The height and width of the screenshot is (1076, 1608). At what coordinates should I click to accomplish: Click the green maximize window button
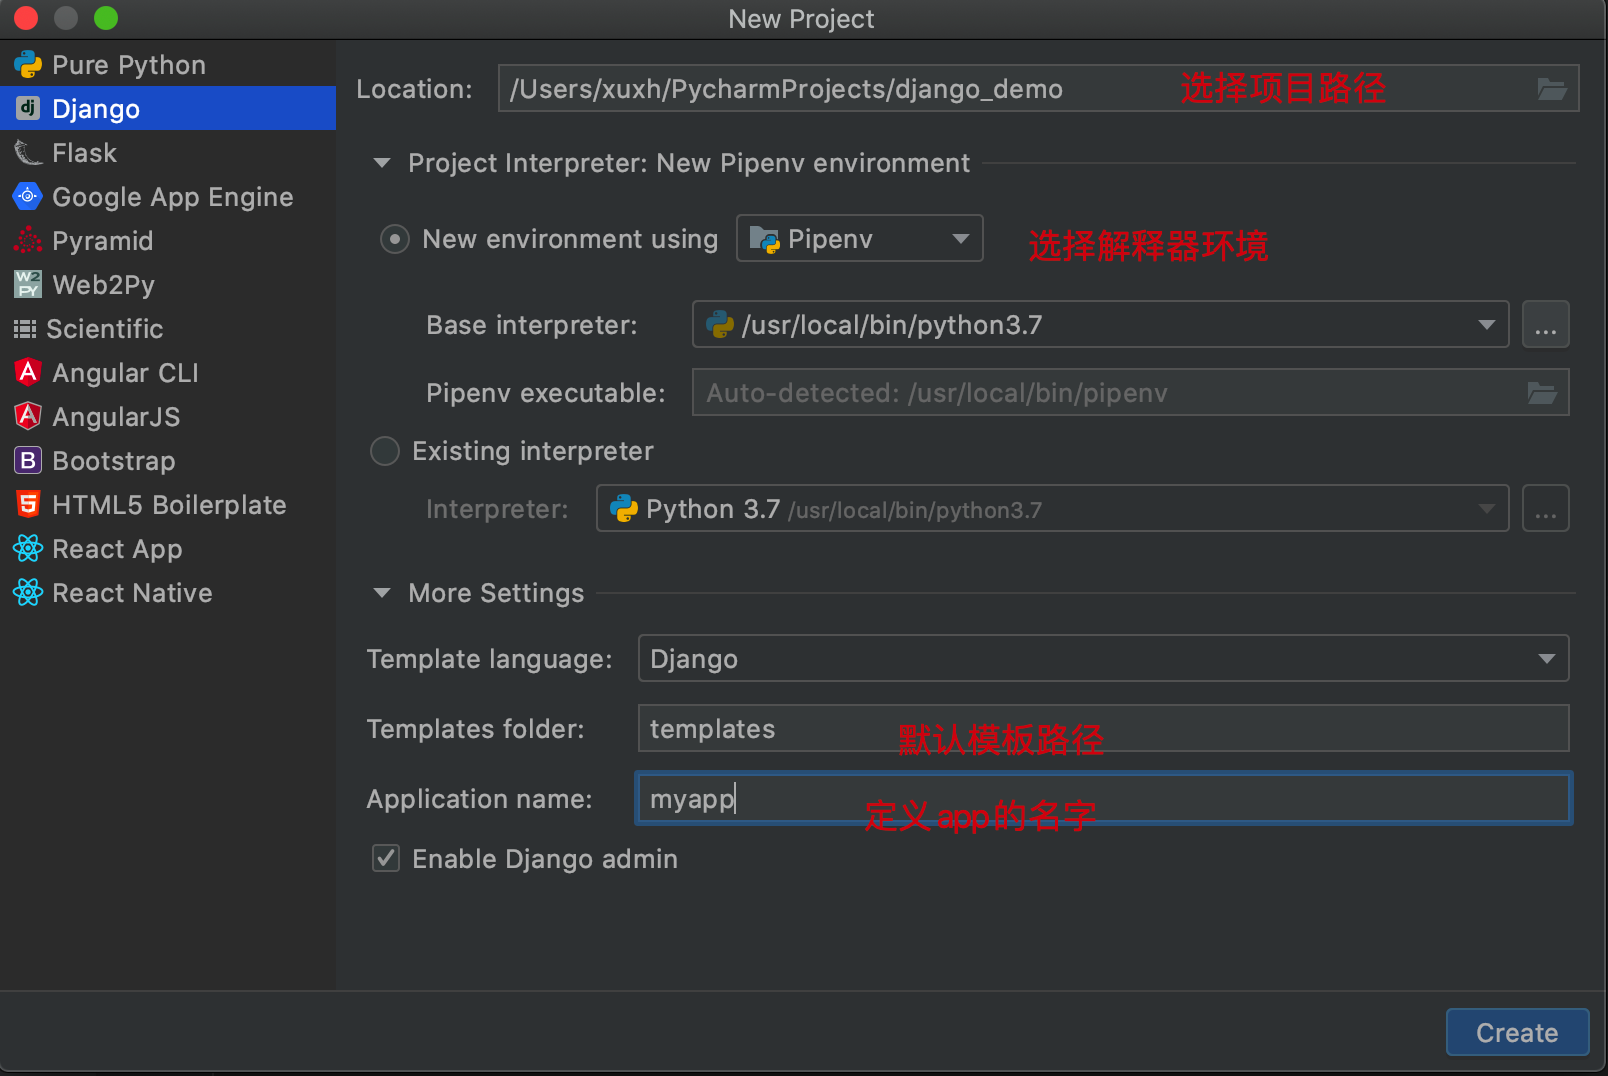(106, 18)
